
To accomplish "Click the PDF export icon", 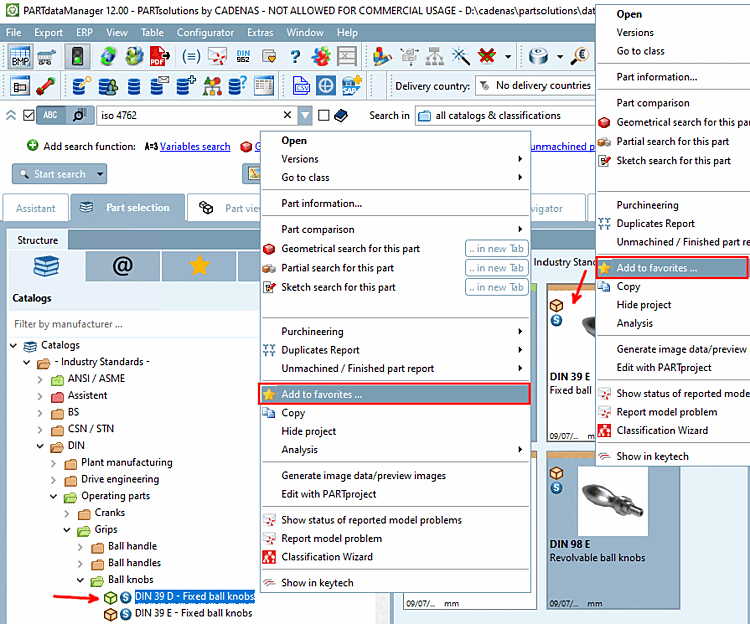I will pyautogui.click(x=159, y=56).
